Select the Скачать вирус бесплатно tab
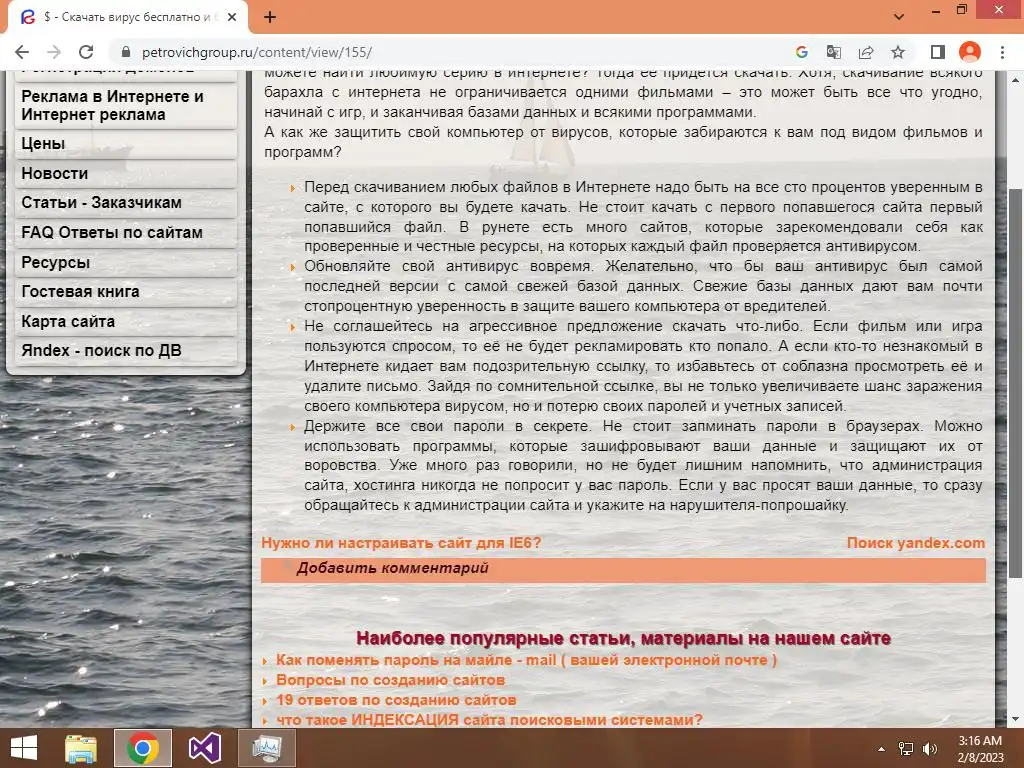1024x768 pixels. click(127, 17)
